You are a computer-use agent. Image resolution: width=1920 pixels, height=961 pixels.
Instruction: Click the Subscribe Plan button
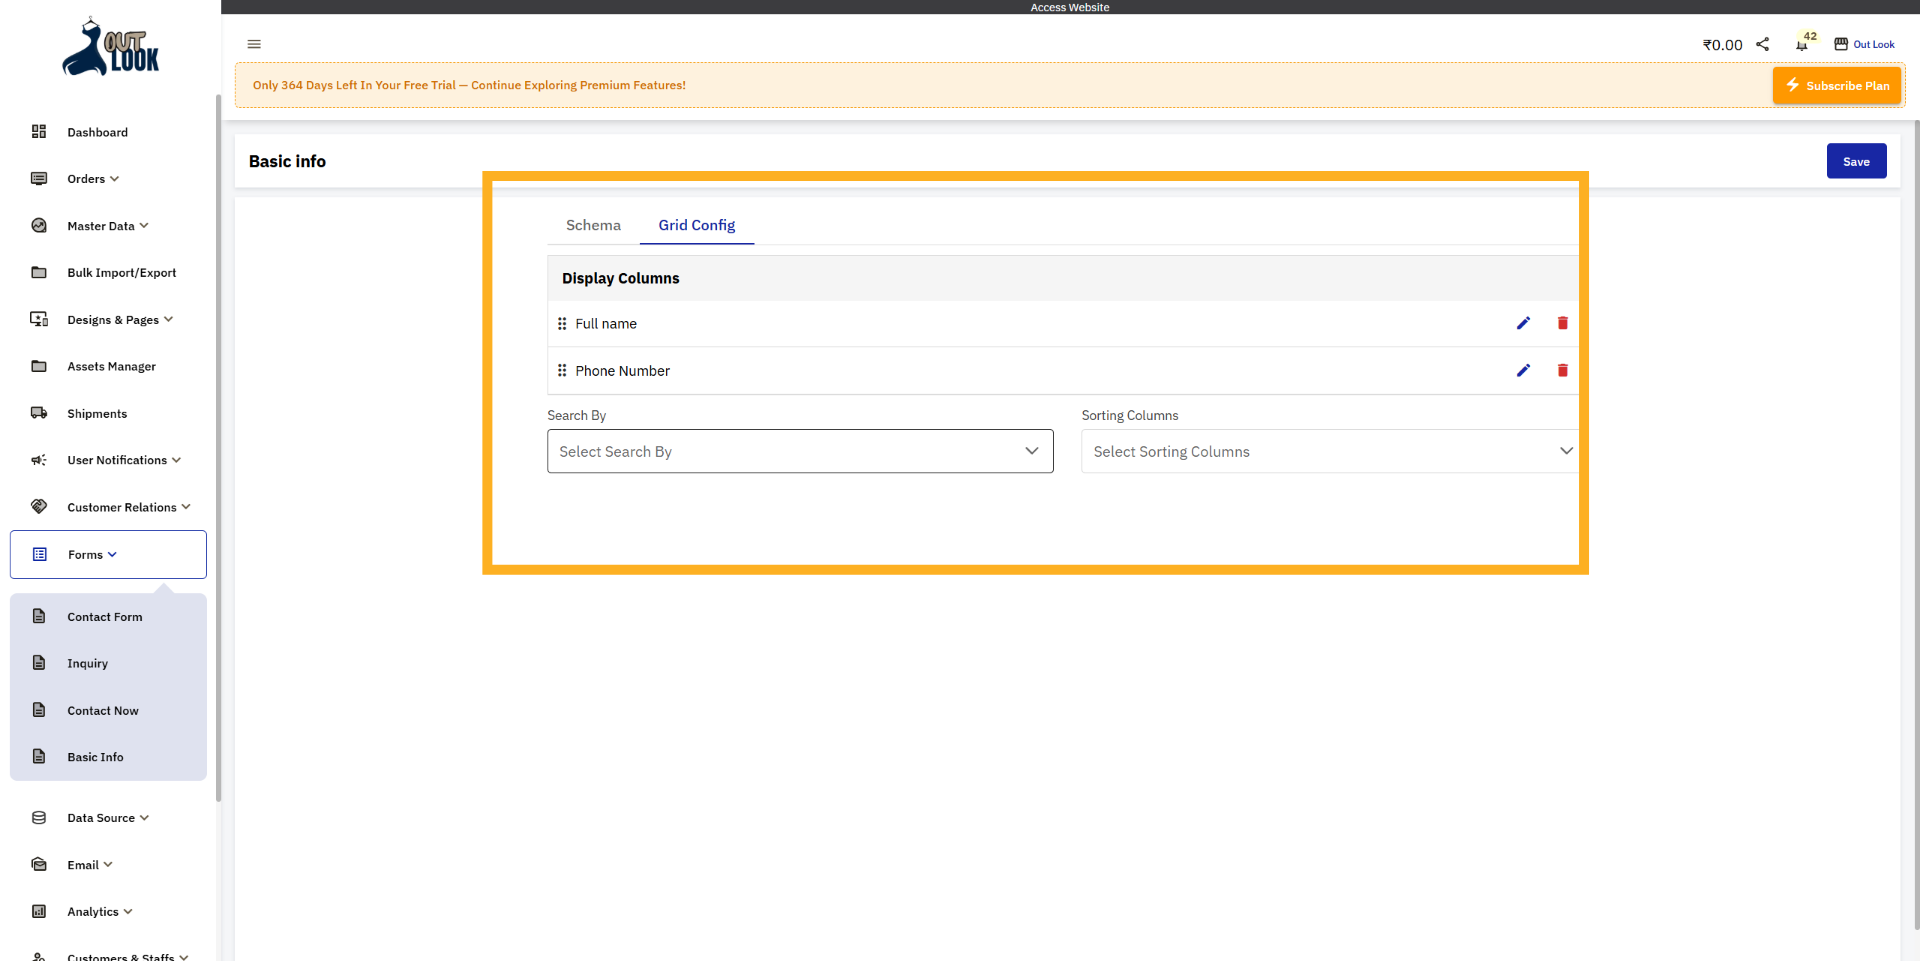pos(1836,86)
